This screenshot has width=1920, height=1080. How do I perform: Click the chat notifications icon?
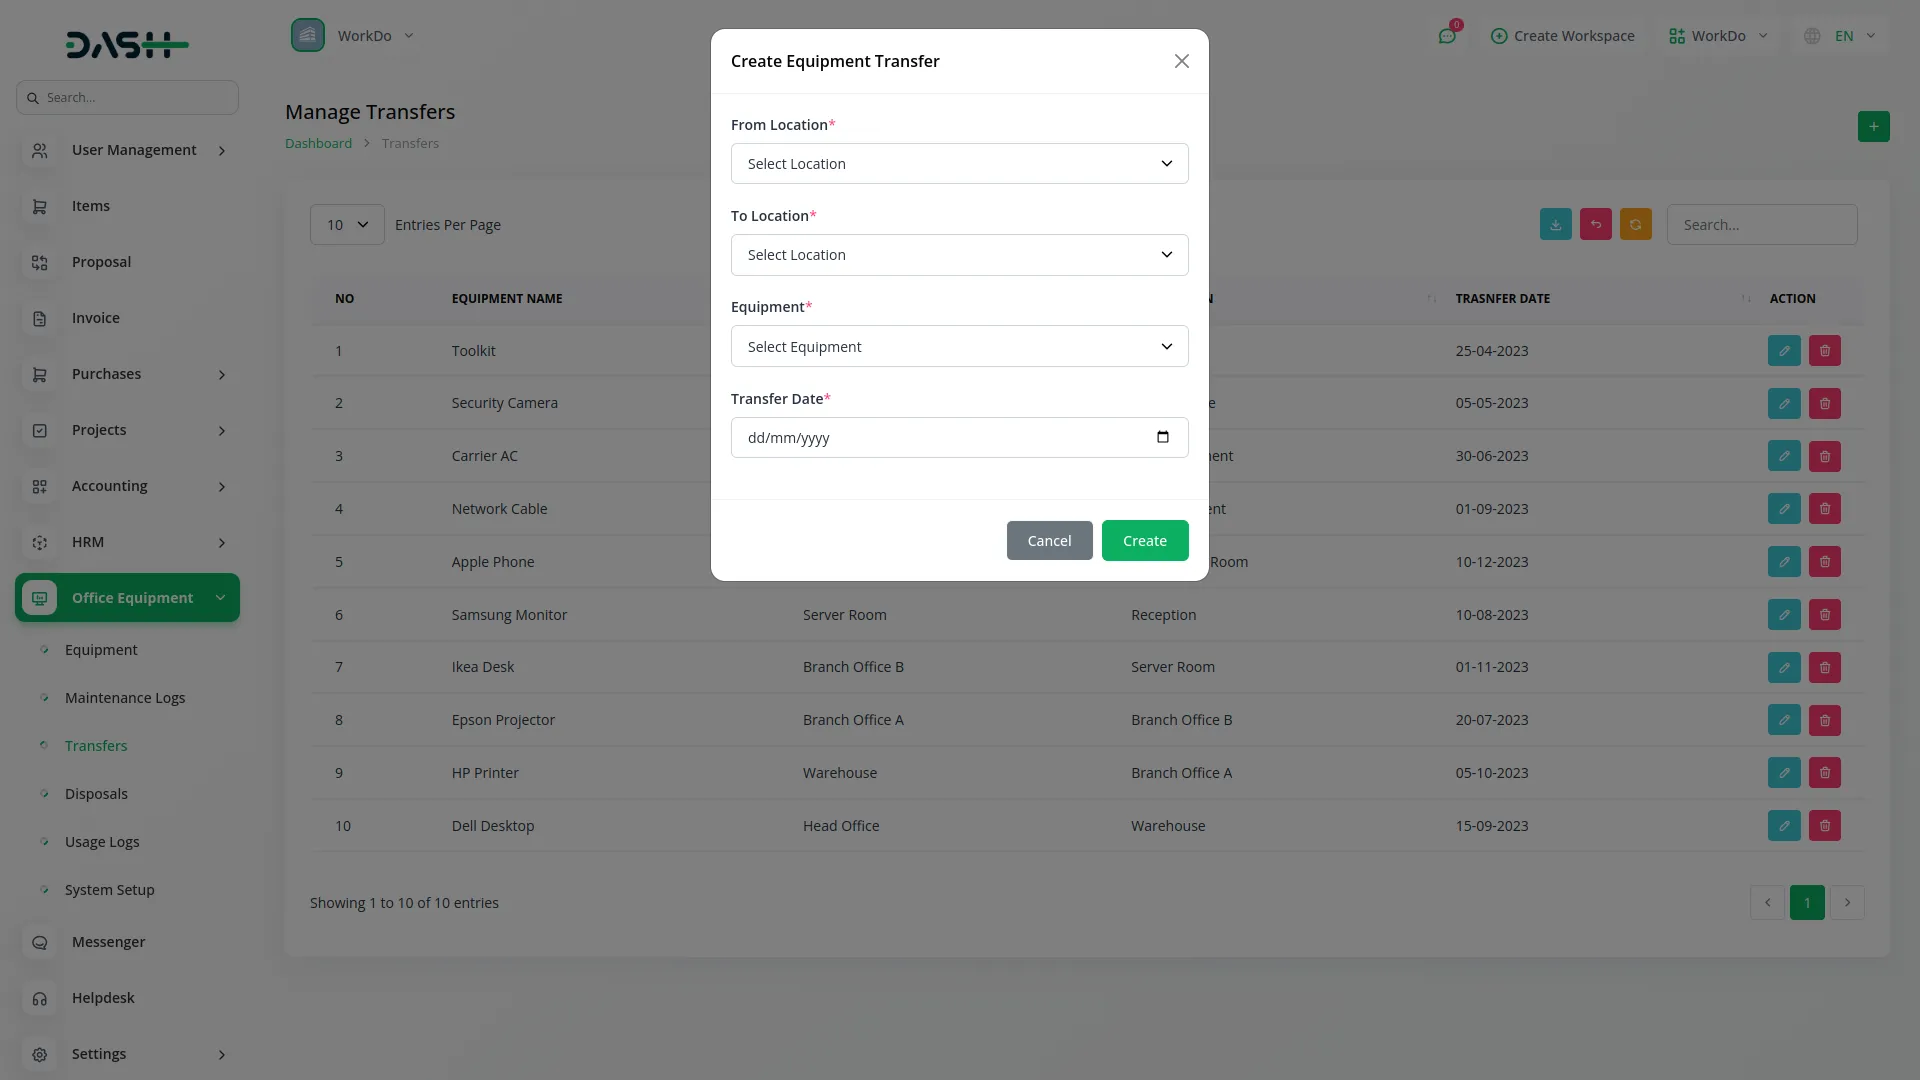[1447, 36]
